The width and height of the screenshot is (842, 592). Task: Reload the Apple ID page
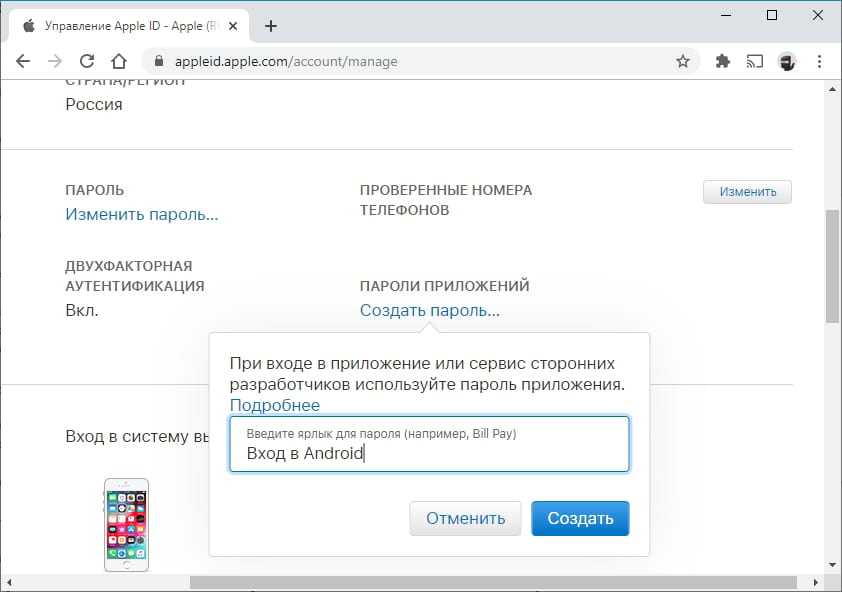[87, 61]
